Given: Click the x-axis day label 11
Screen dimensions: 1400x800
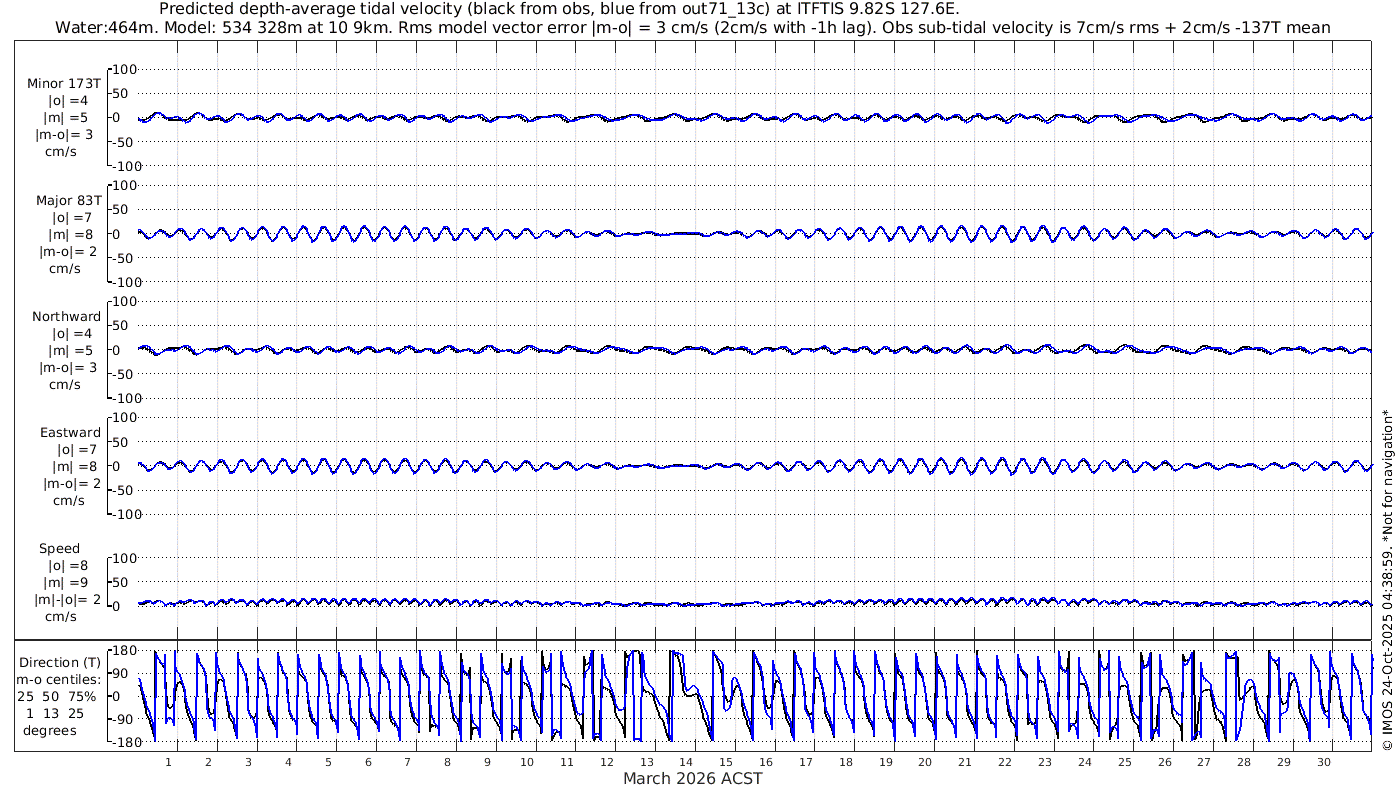Looking at the screenshot, I should coord(567,762).
